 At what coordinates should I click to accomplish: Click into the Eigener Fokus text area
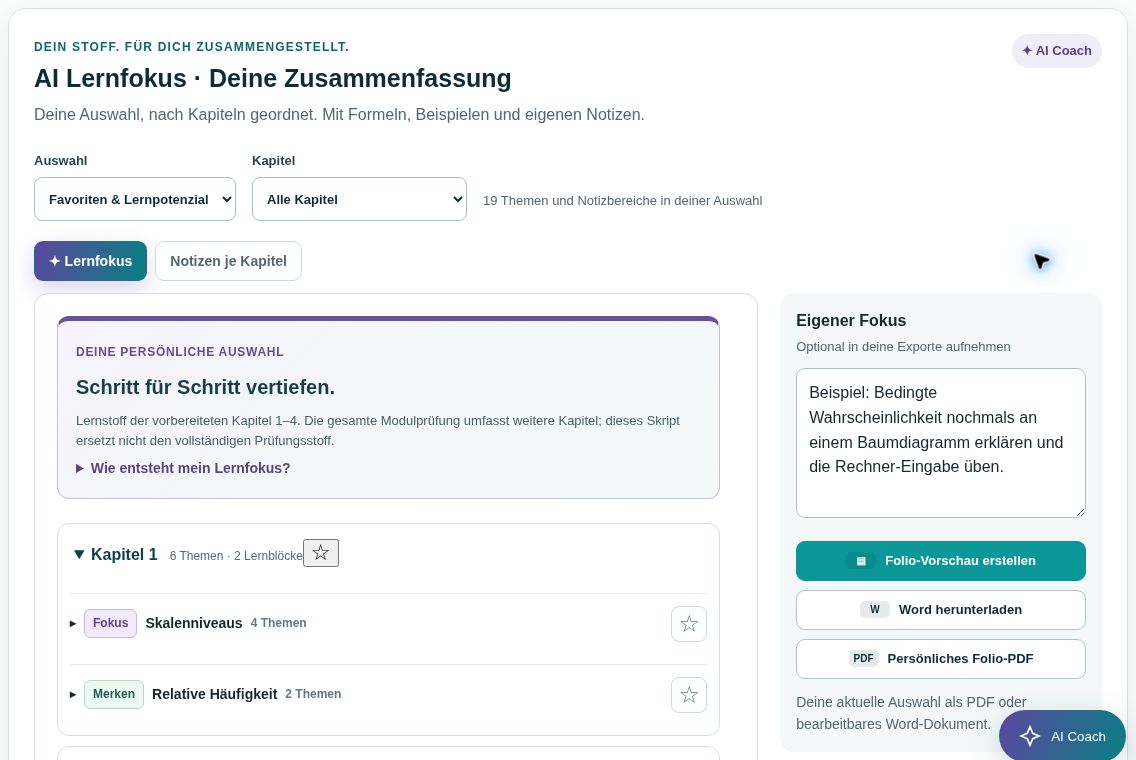point(940,443)
